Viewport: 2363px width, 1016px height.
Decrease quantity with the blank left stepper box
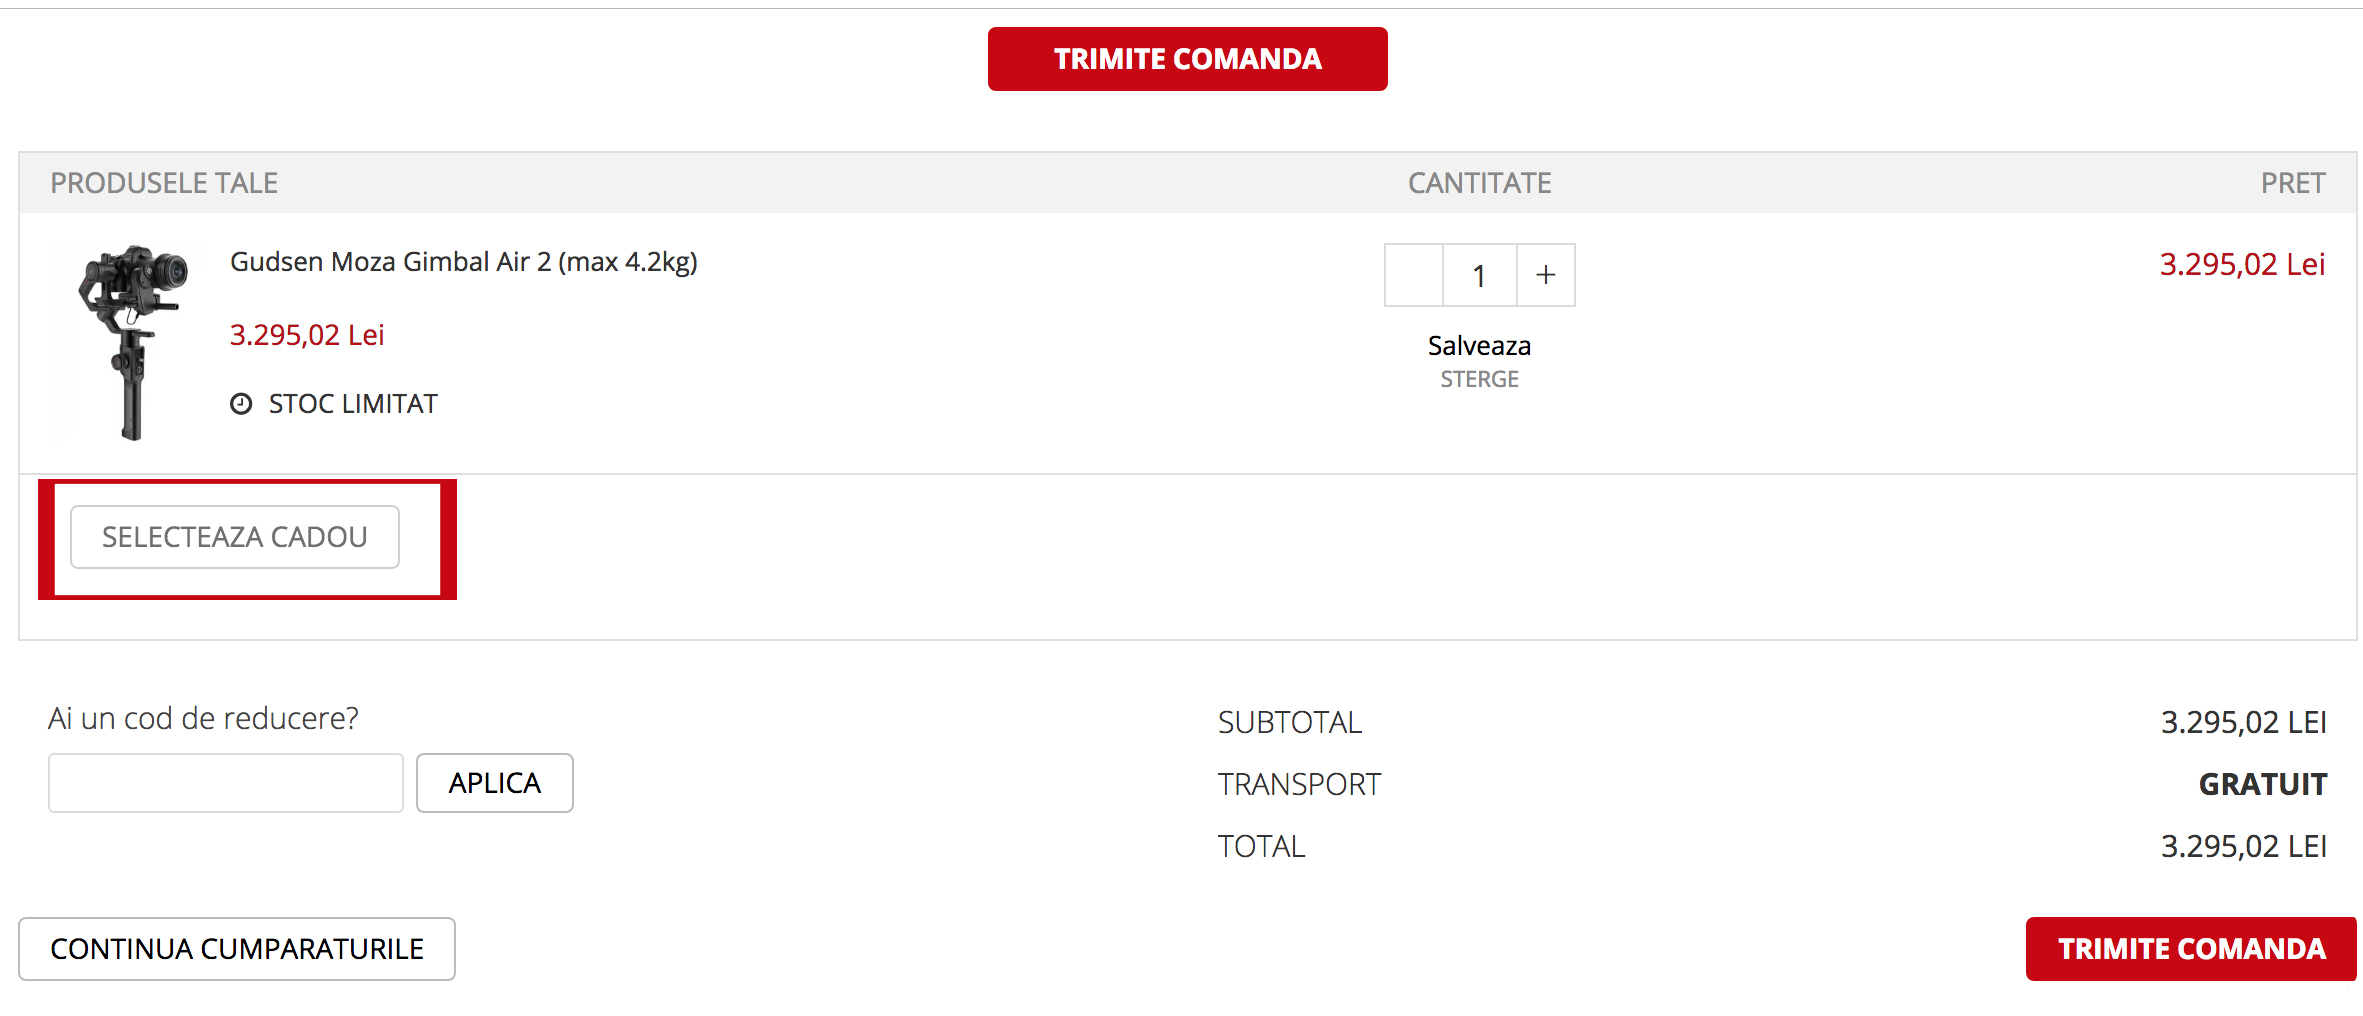click(1414, 275)
